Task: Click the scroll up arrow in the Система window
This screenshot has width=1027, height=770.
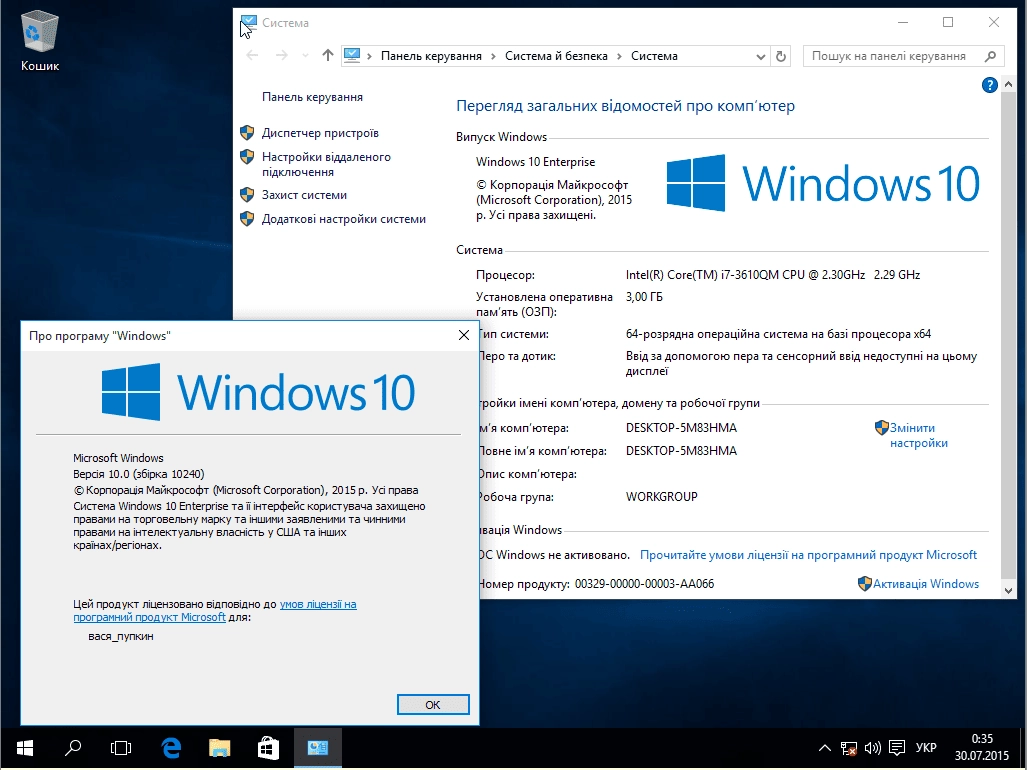Action: [x=1009, y=82]
